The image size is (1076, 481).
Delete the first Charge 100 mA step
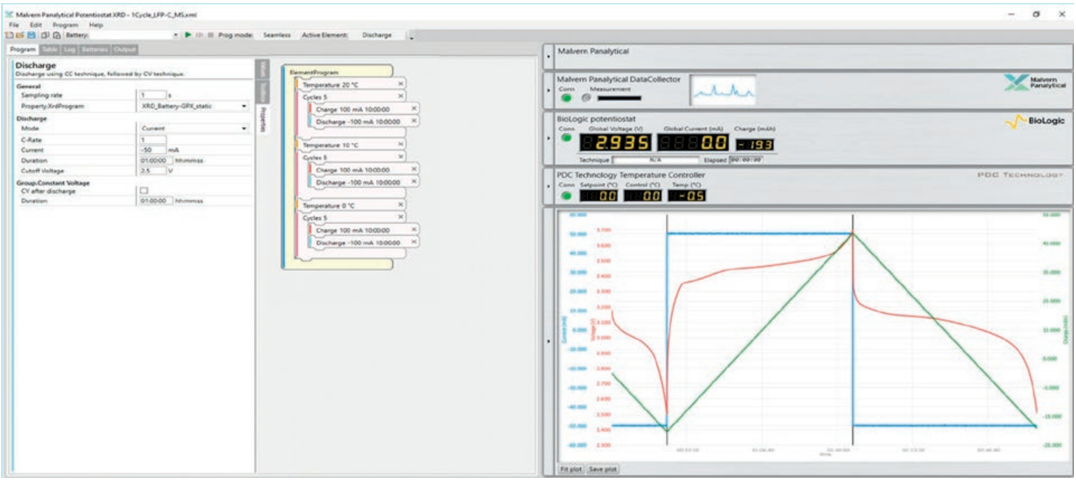413,108
